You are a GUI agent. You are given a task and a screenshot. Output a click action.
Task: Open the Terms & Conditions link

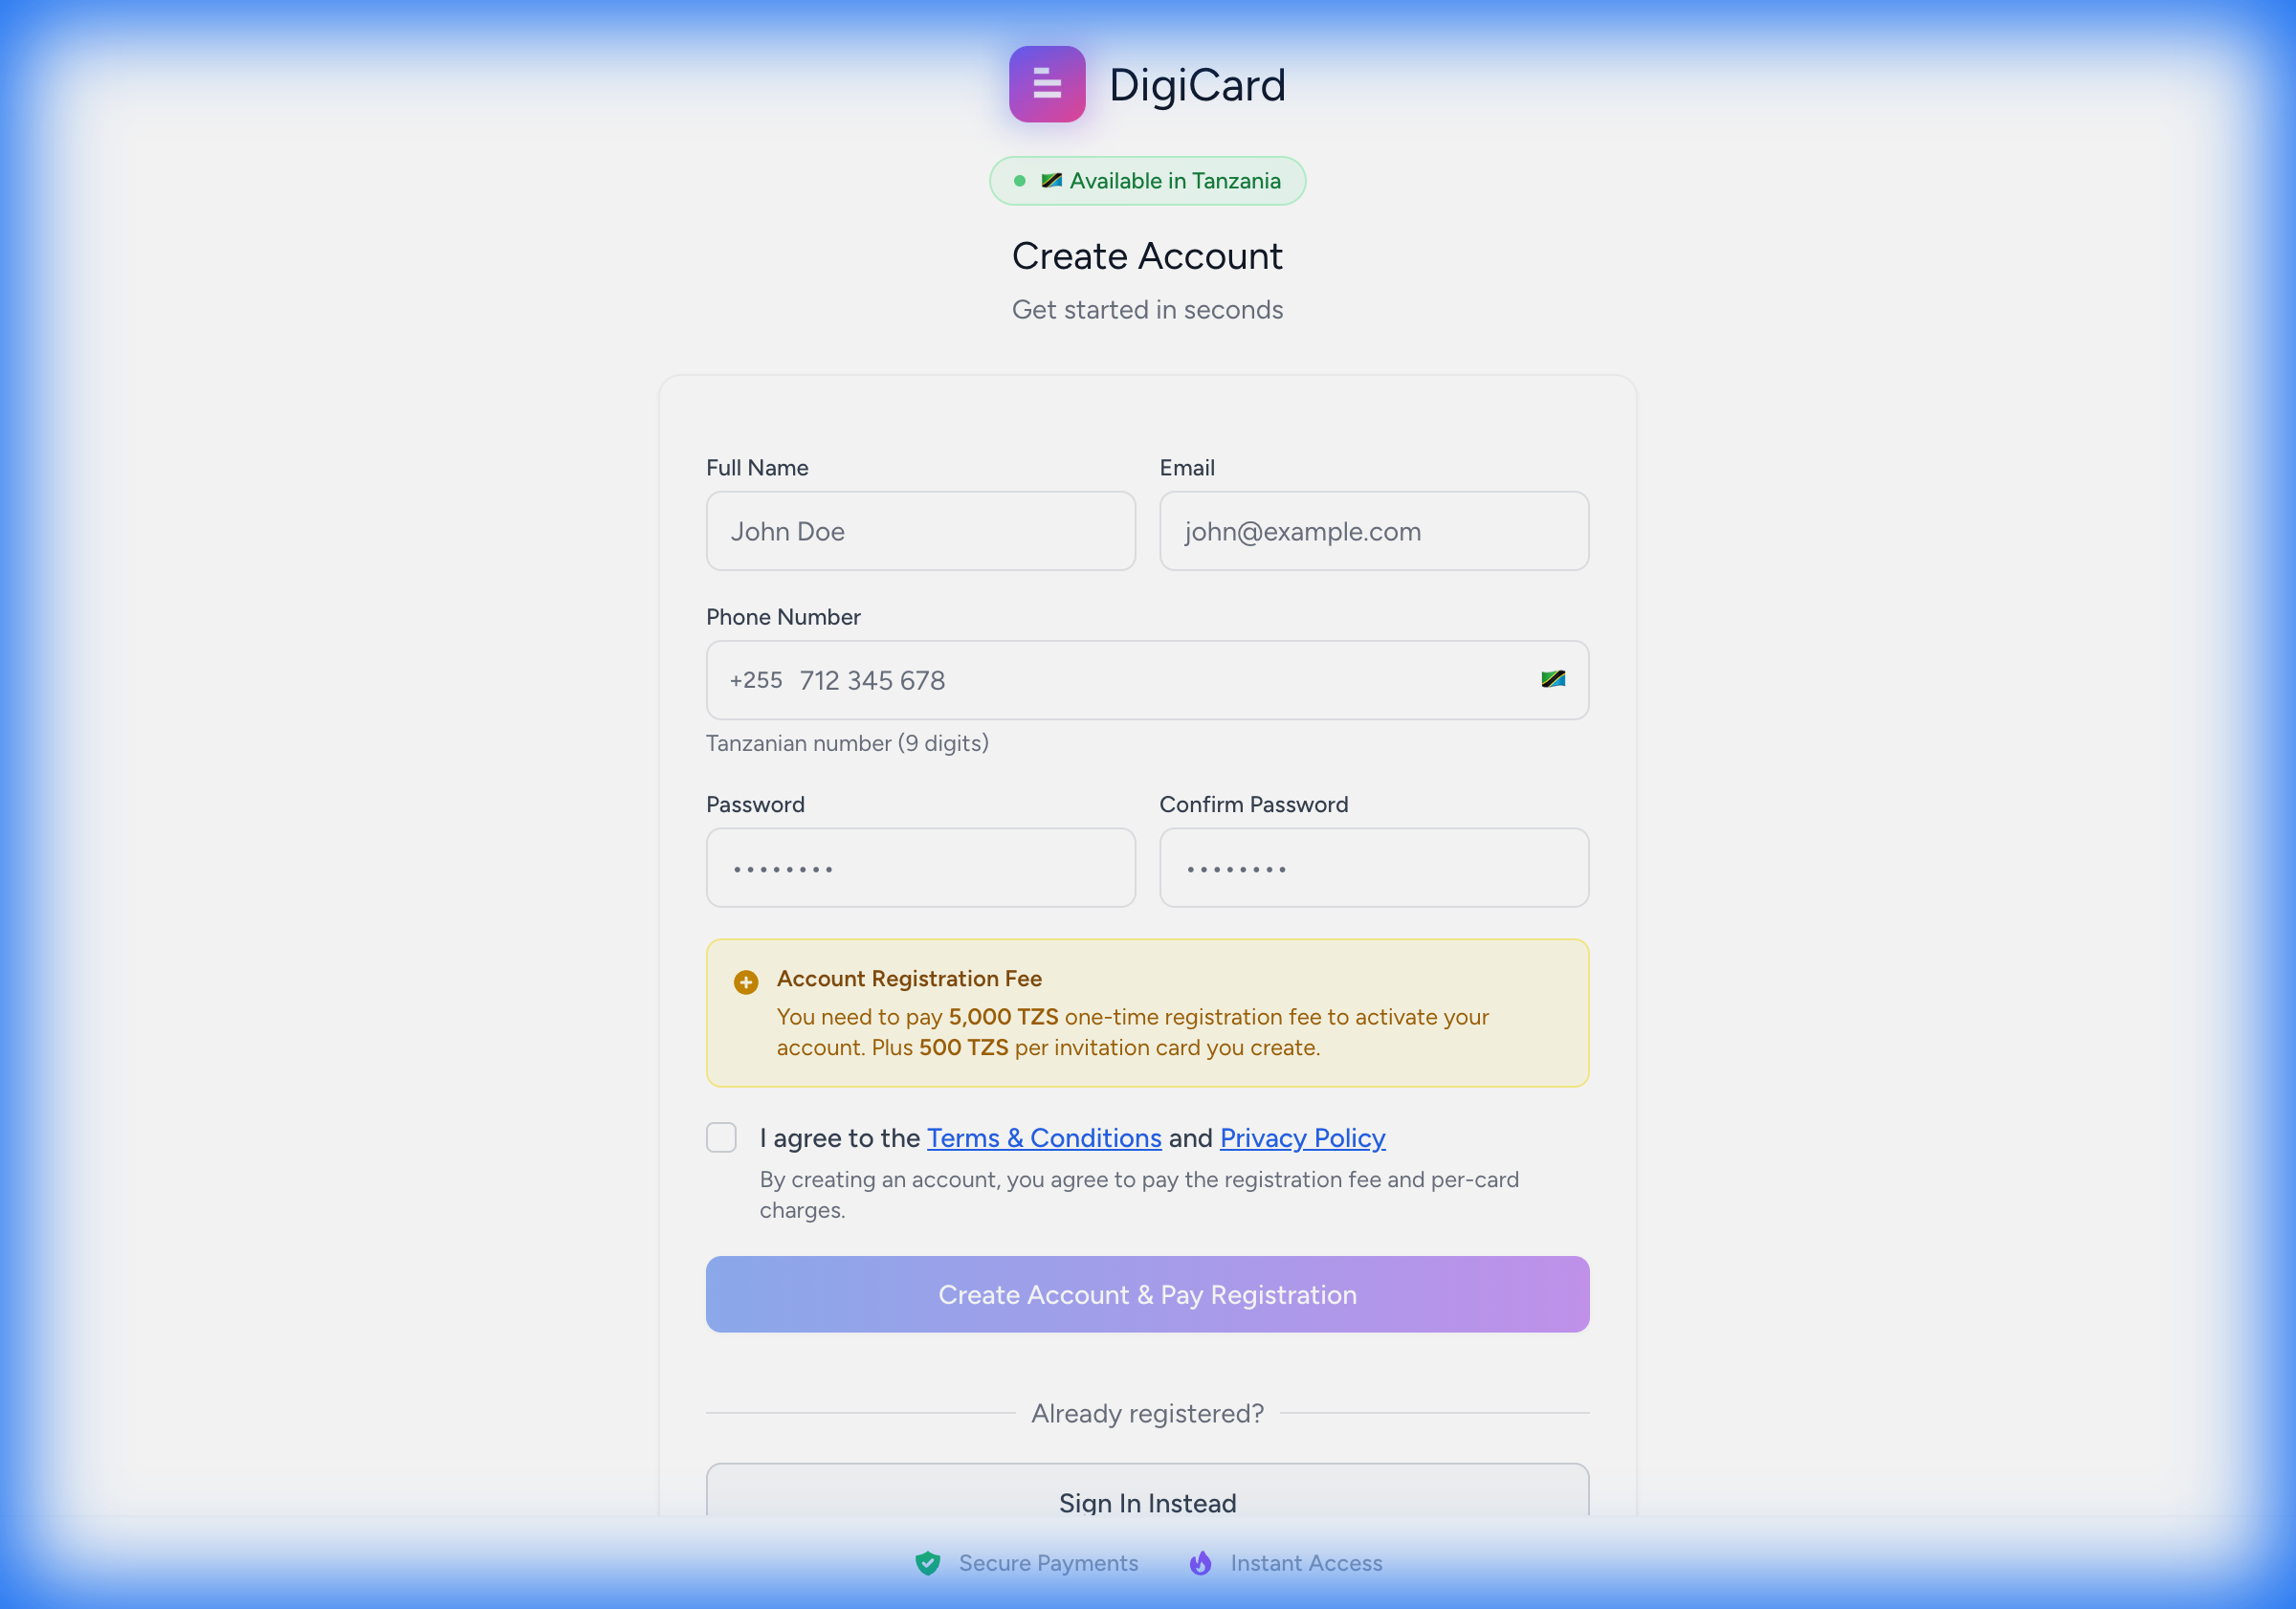(1043, 1138)
